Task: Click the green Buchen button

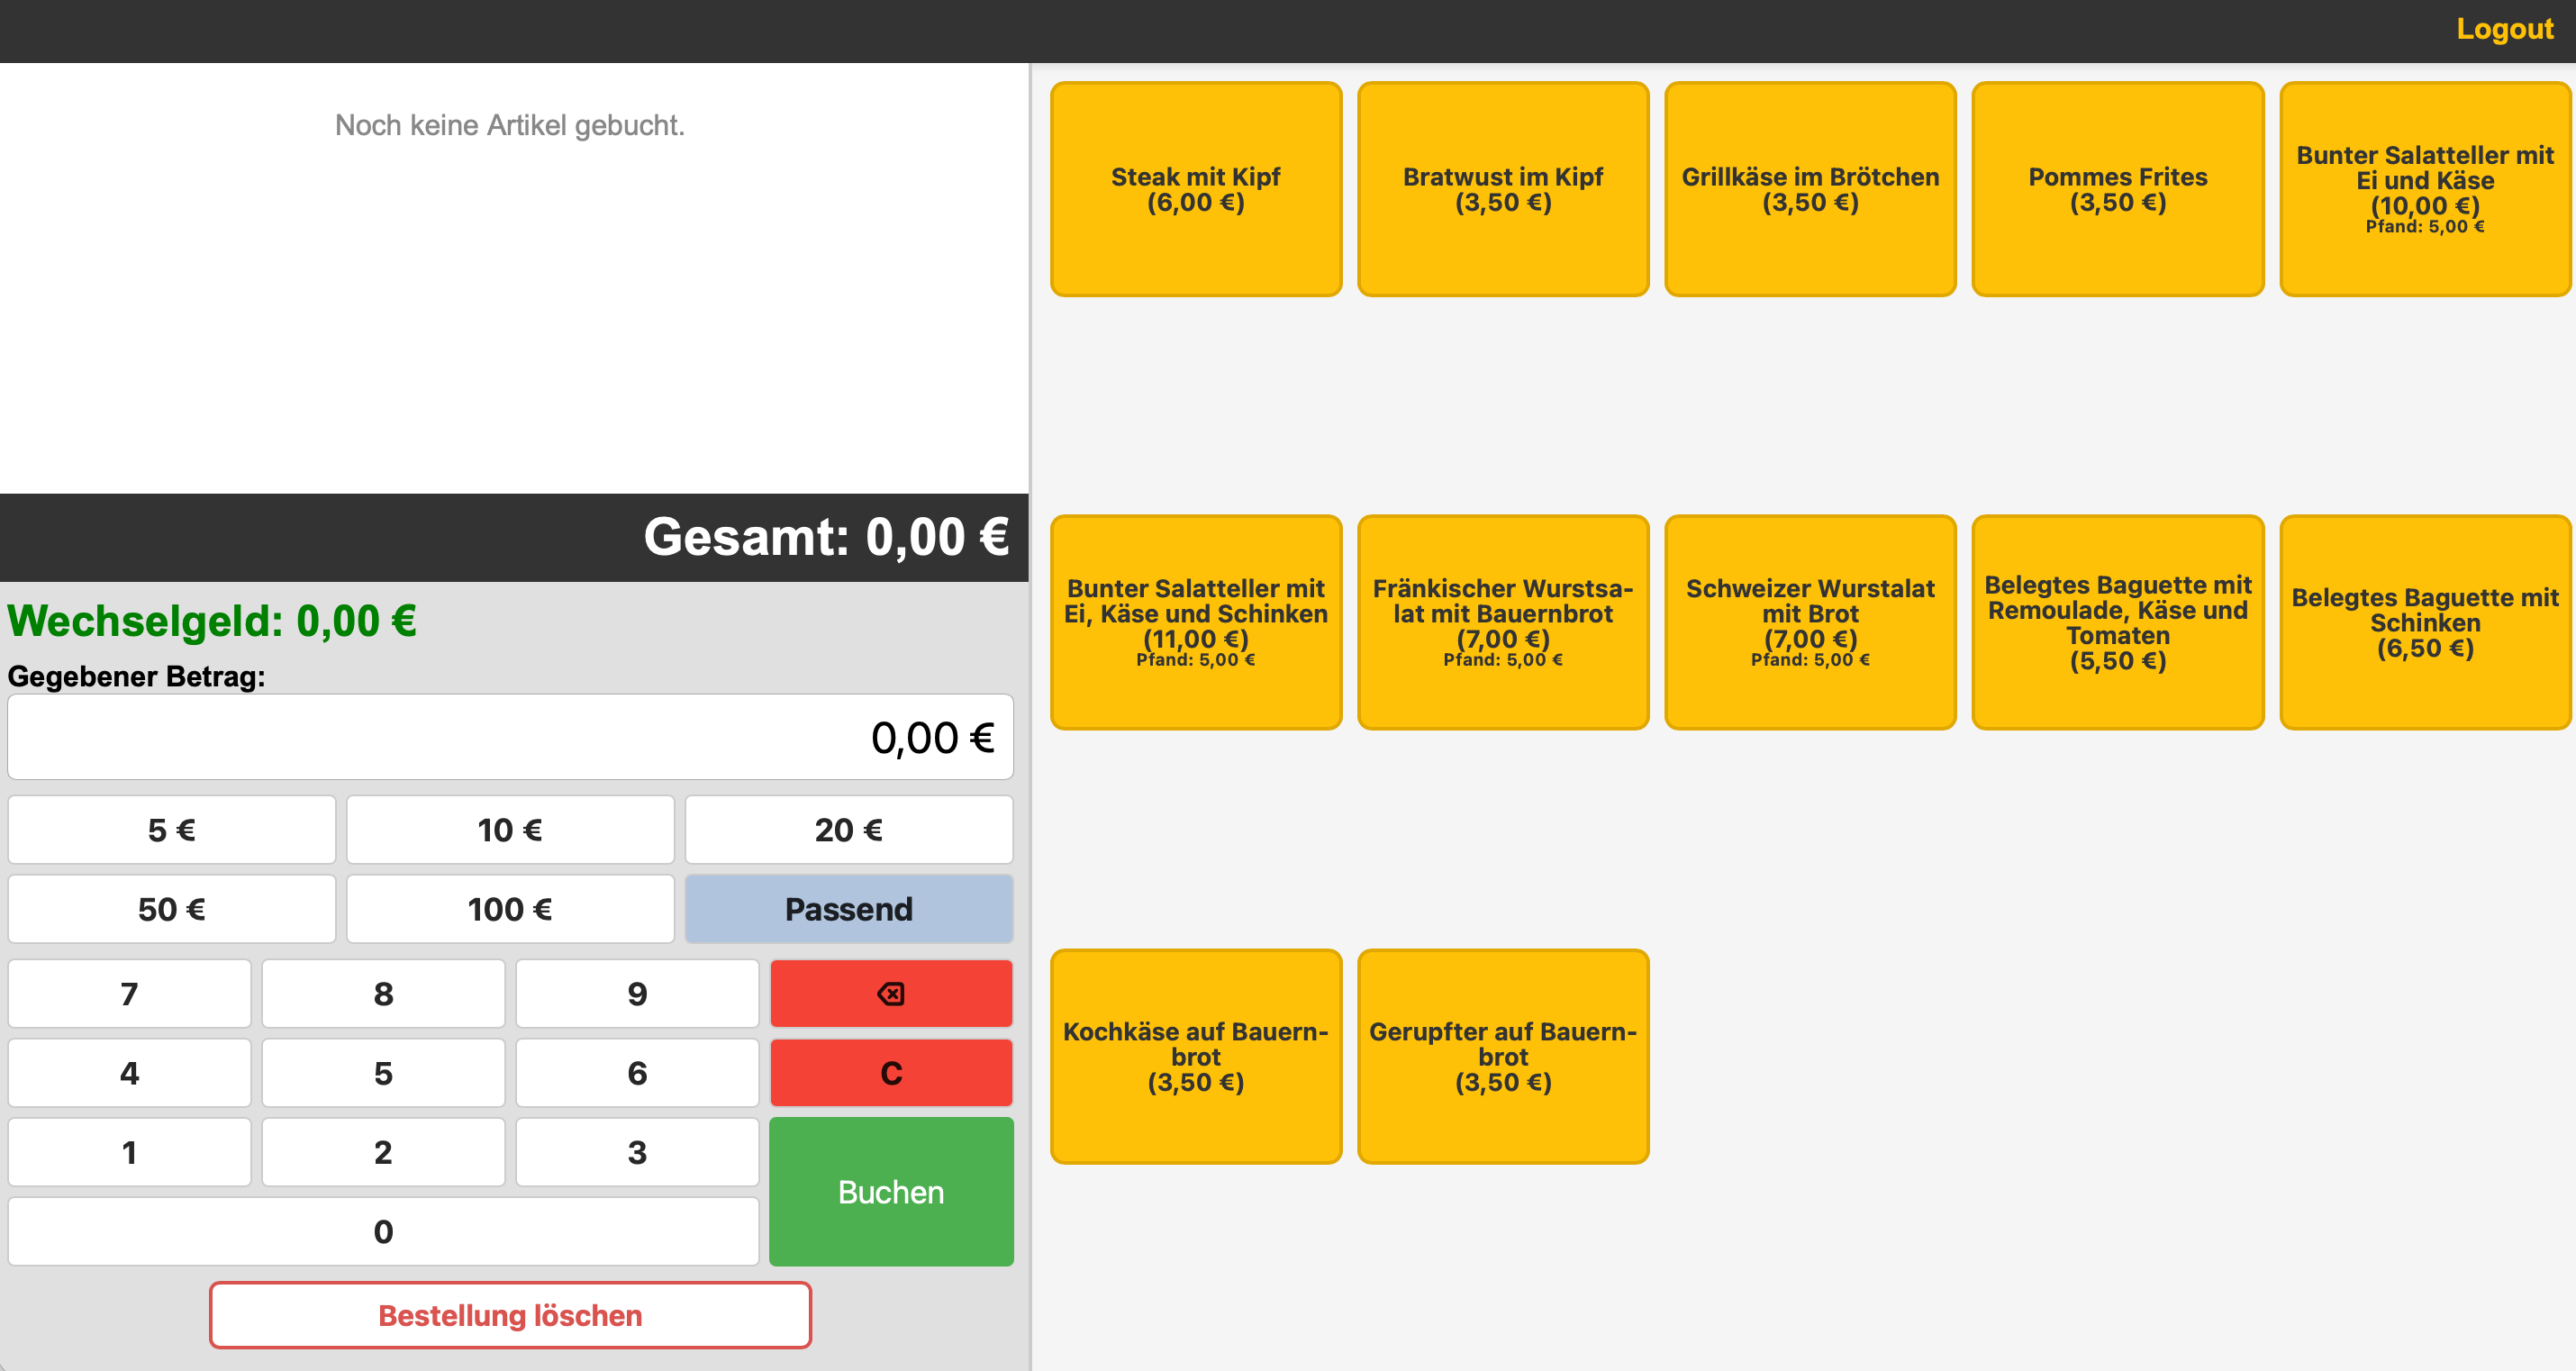Action: point(890,1191)
